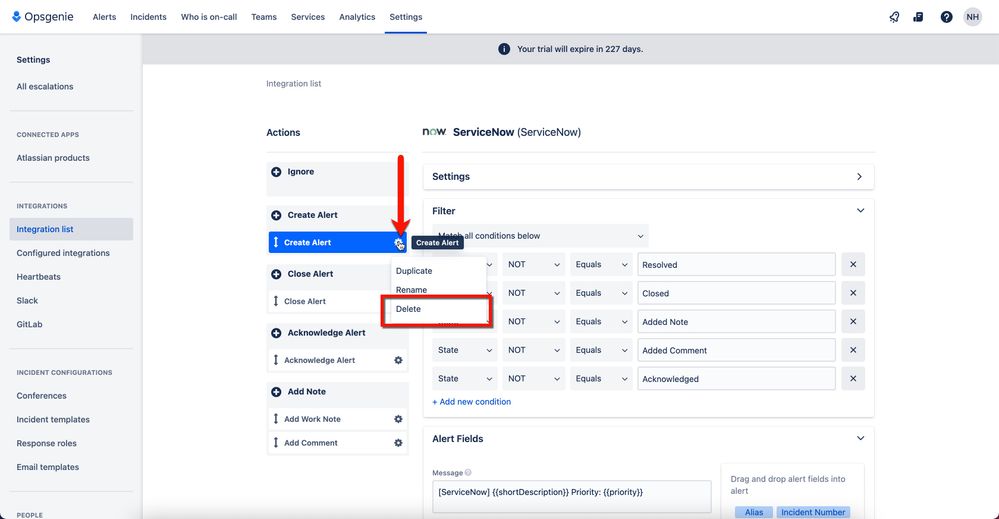Image resolution: width=999 pixels, height=519 pixels.
Task: Click drag handle on Add Work Note
Action: [276, 419]
